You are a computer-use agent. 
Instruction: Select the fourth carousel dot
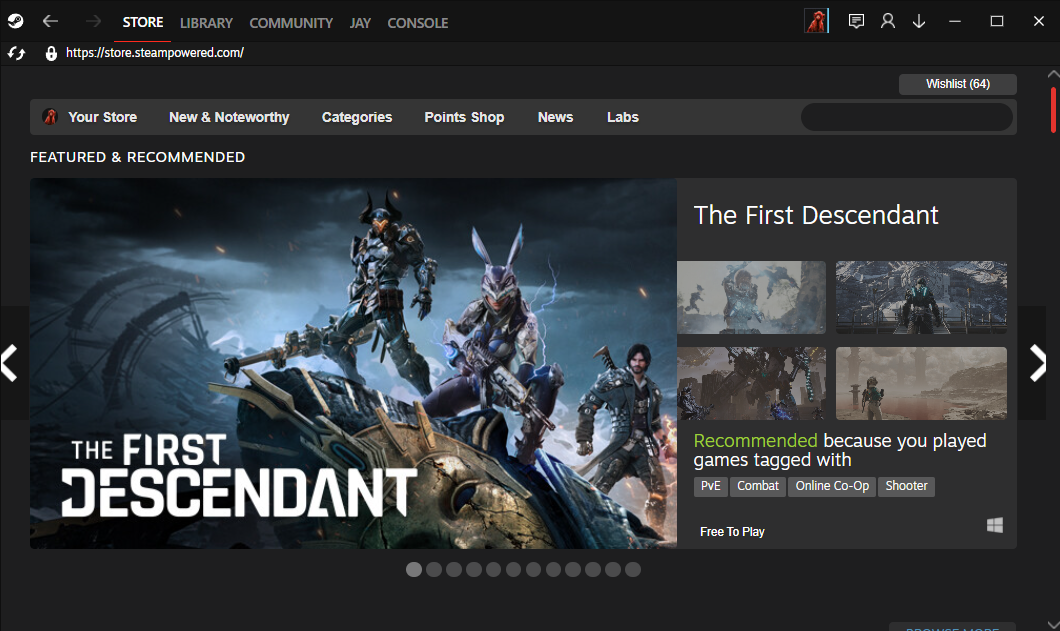(474, 569)
